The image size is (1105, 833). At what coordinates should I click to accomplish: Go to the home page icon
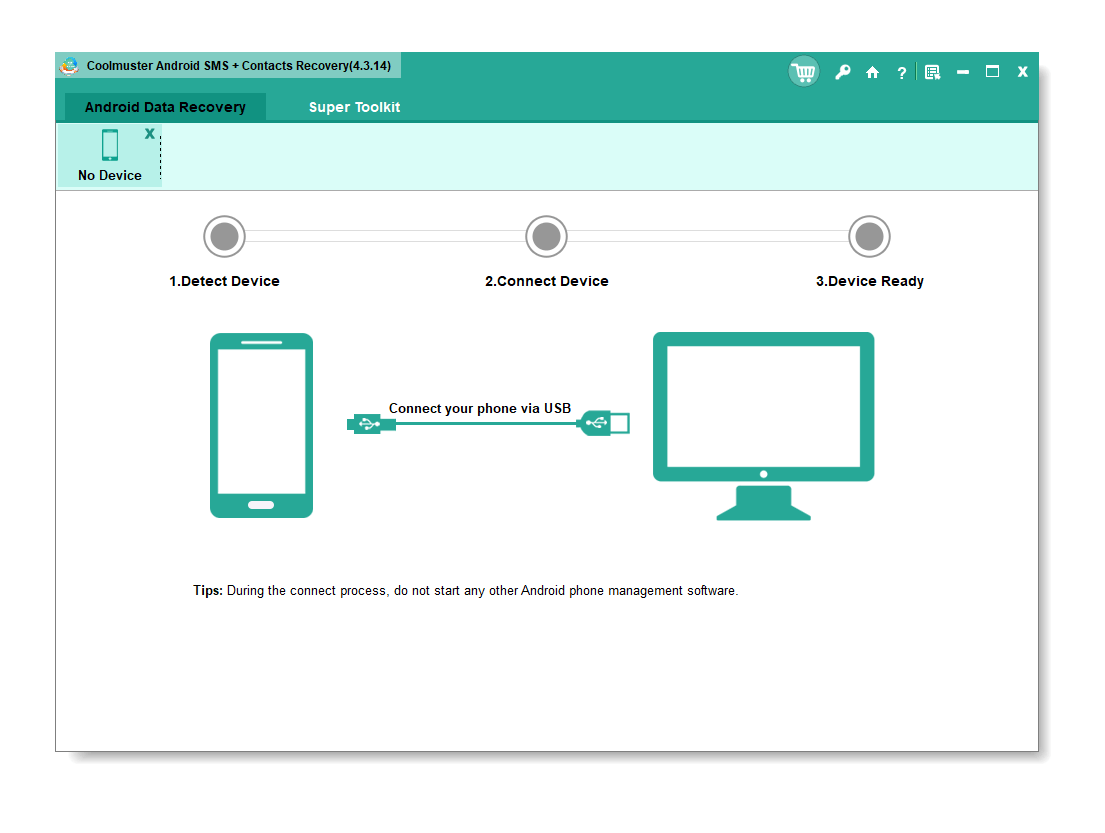872,72
